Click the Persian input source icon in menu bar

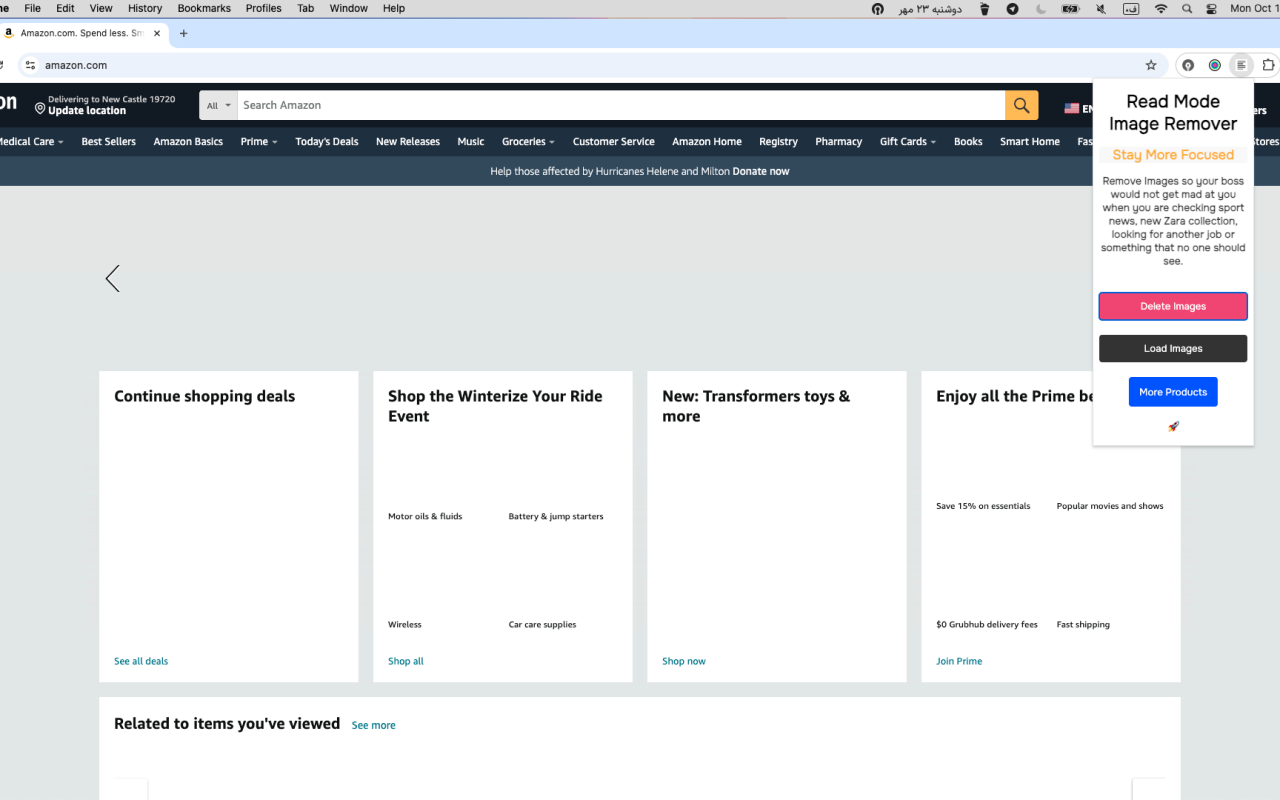[x=1131, y=9]
